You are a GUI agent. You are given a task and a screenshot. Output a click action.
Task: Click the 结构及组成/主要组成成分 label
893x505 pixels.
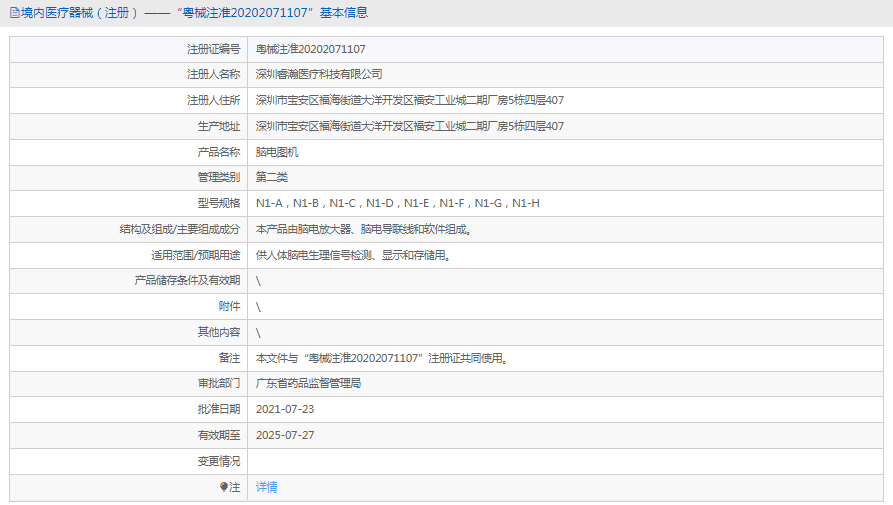tap(180, 229)
